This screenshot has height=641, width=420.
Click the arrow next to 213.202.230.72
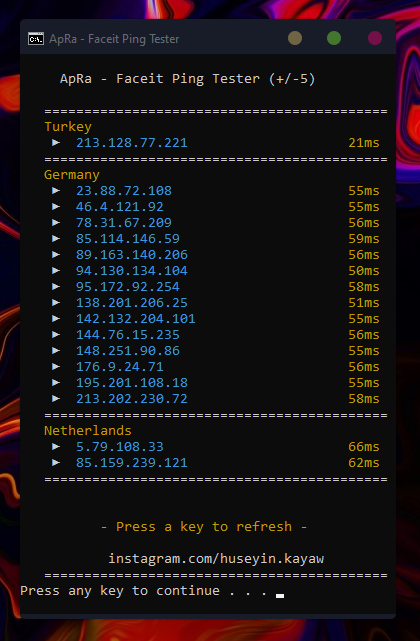(x=56, y=398)
